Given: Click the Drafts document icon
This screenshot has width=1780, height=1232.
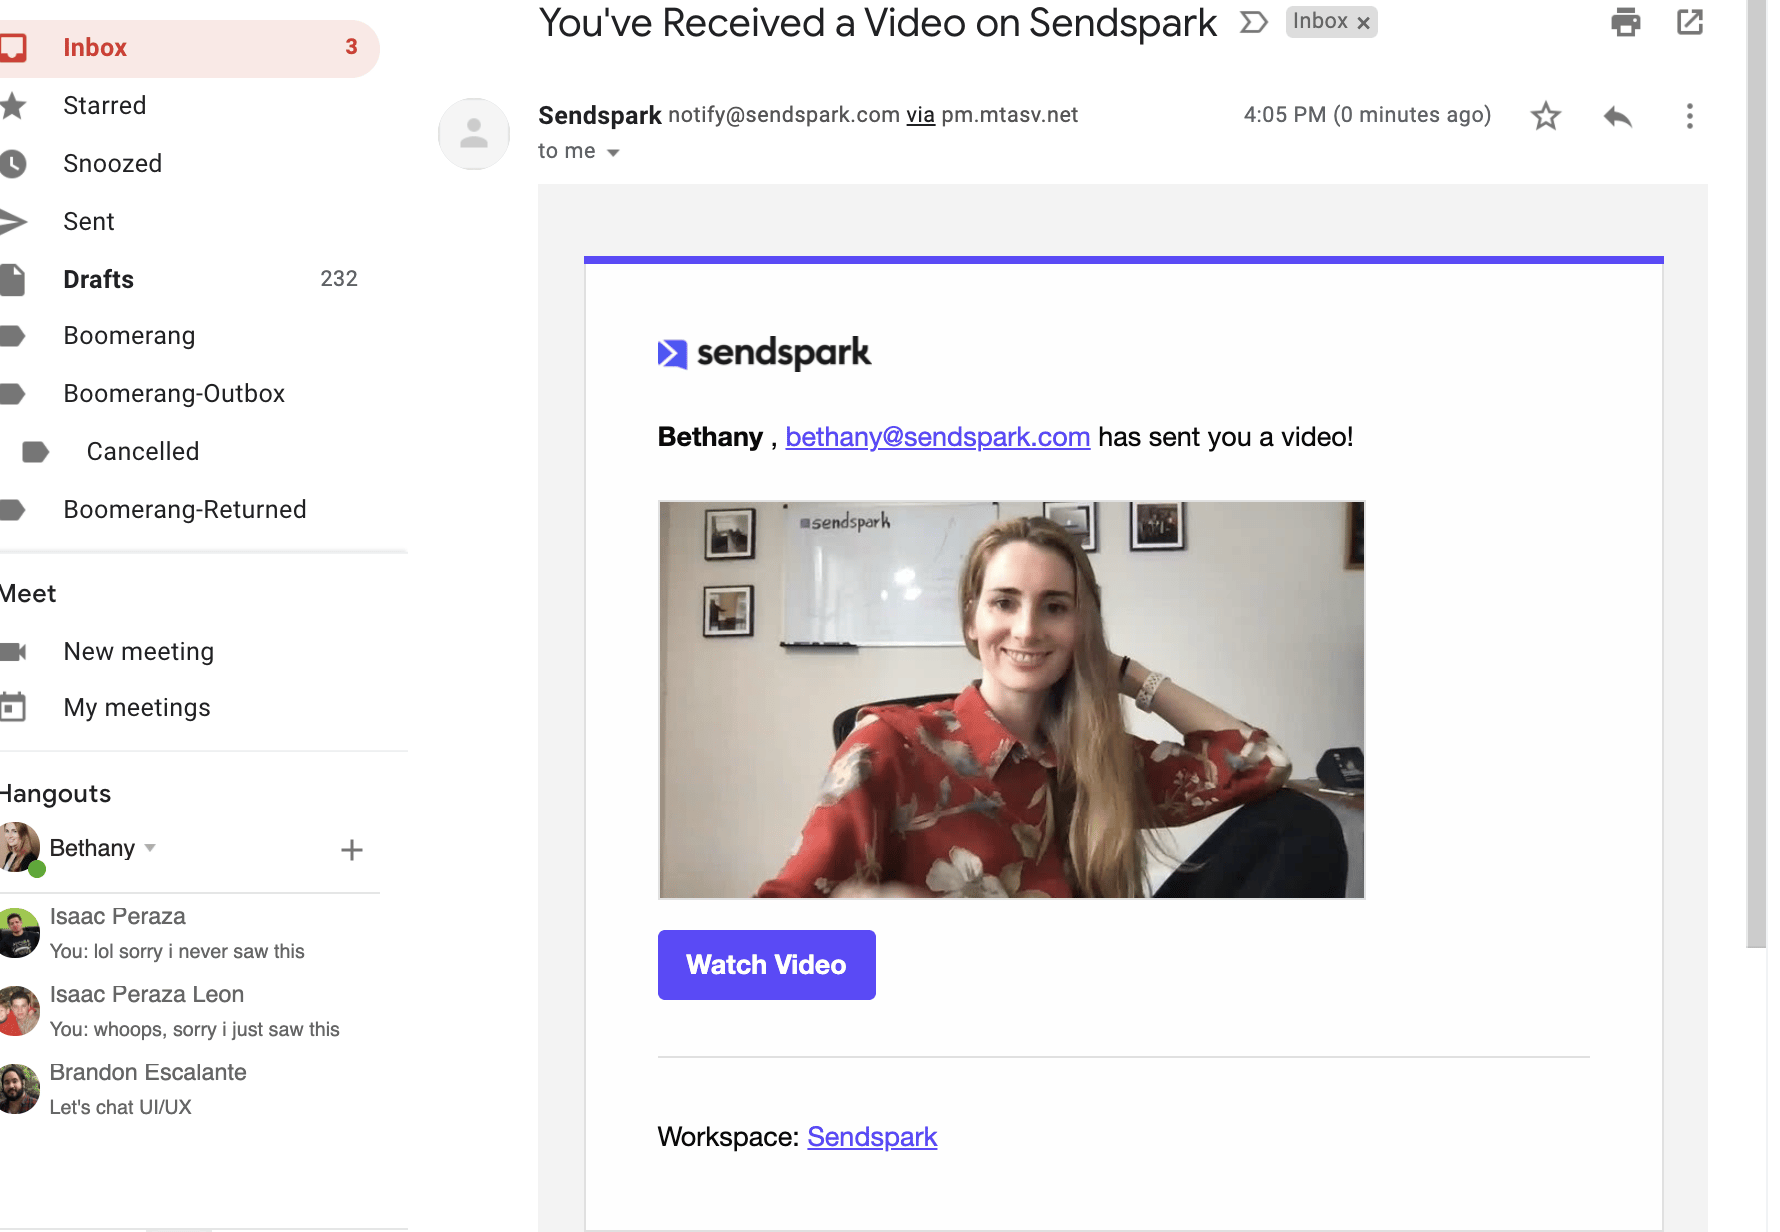Looking at the screenshot, I should point(12,280).
